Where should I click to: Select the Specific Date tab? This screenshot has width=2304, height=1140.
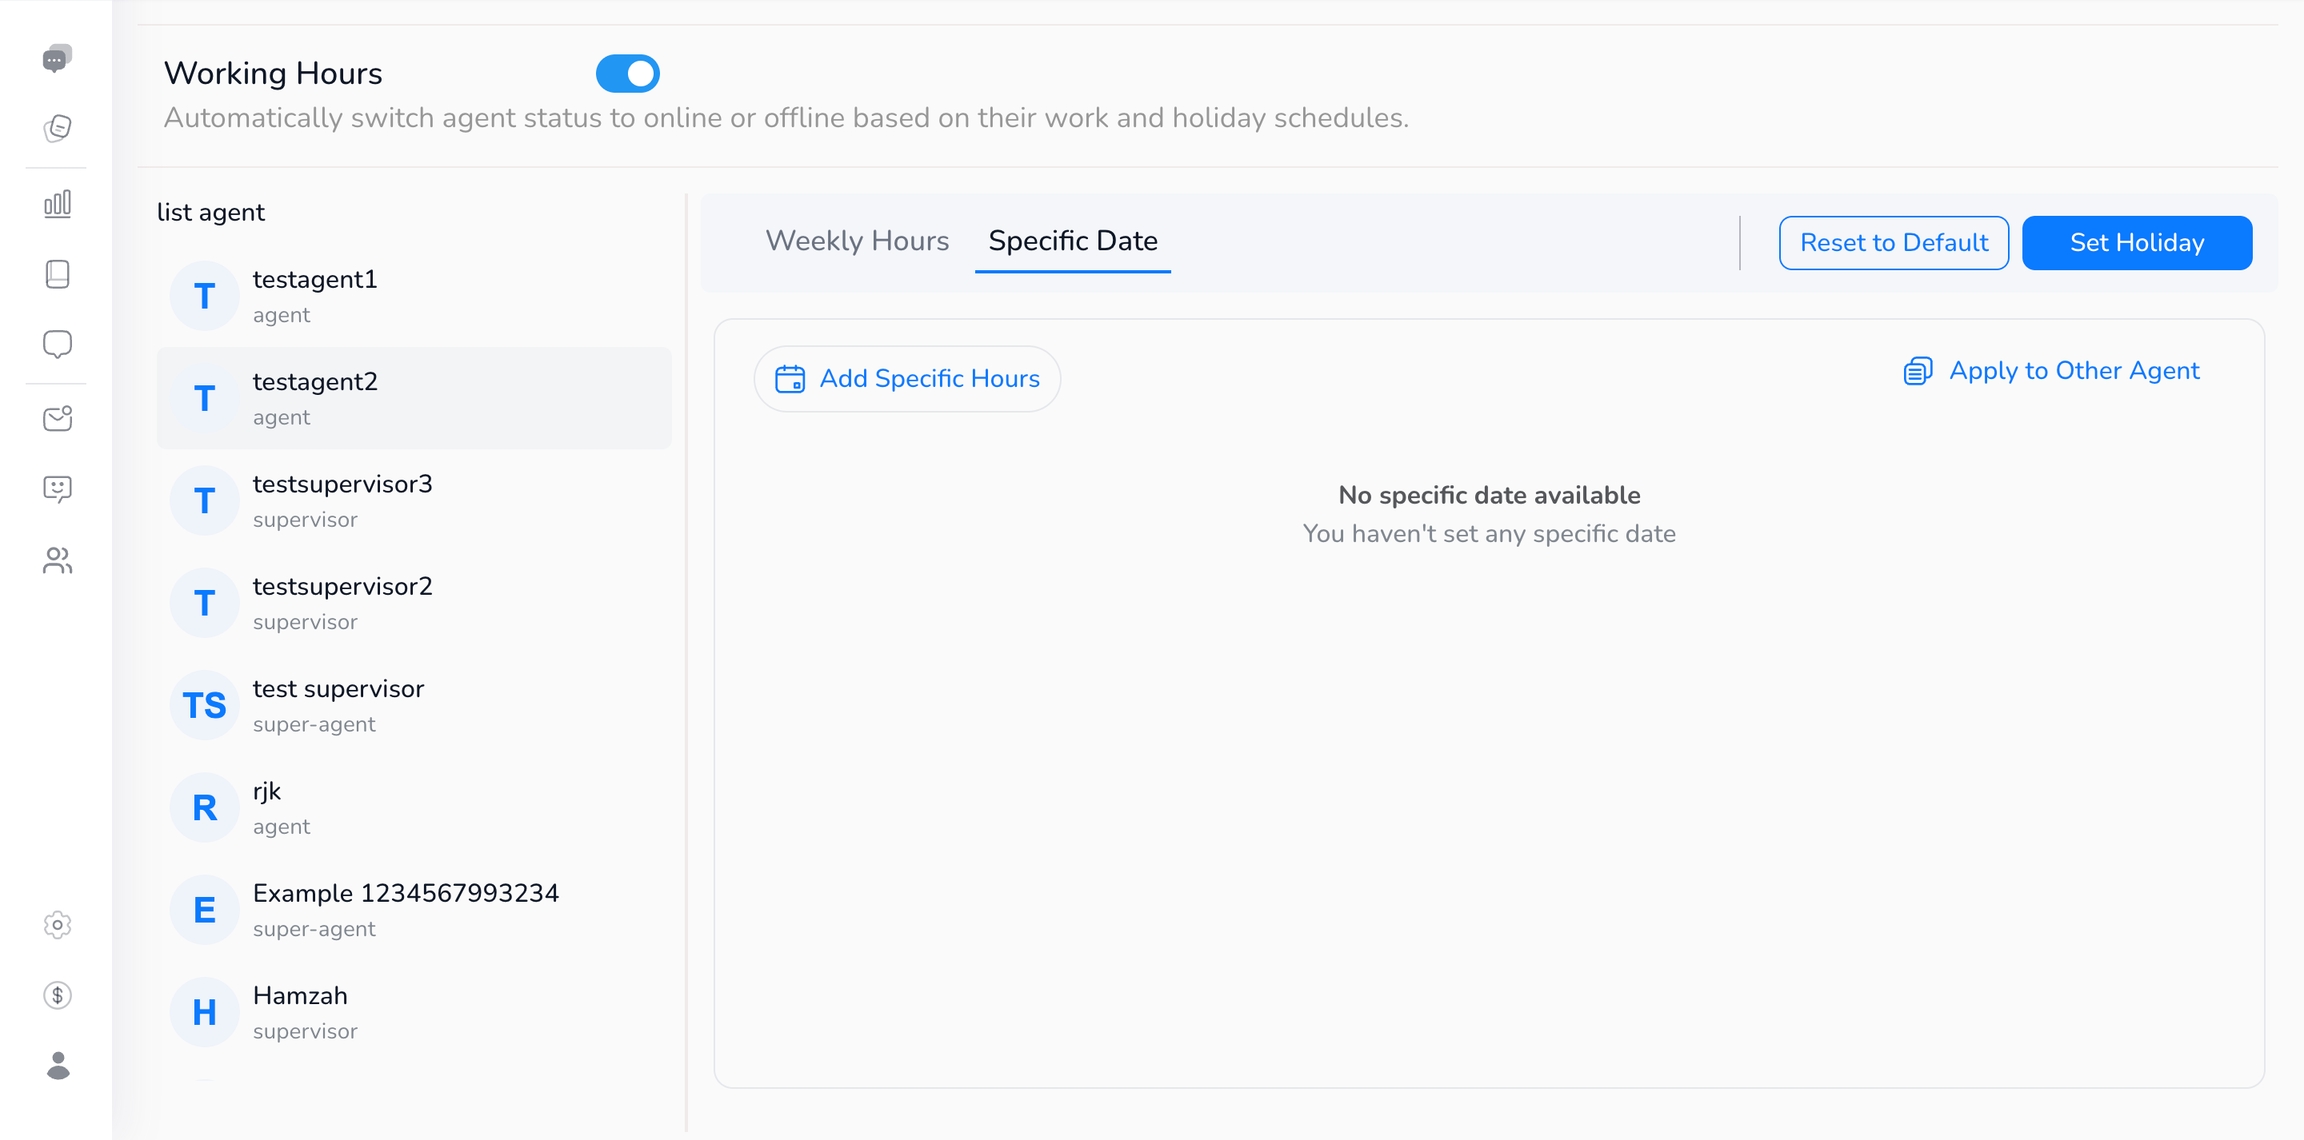1072,241
